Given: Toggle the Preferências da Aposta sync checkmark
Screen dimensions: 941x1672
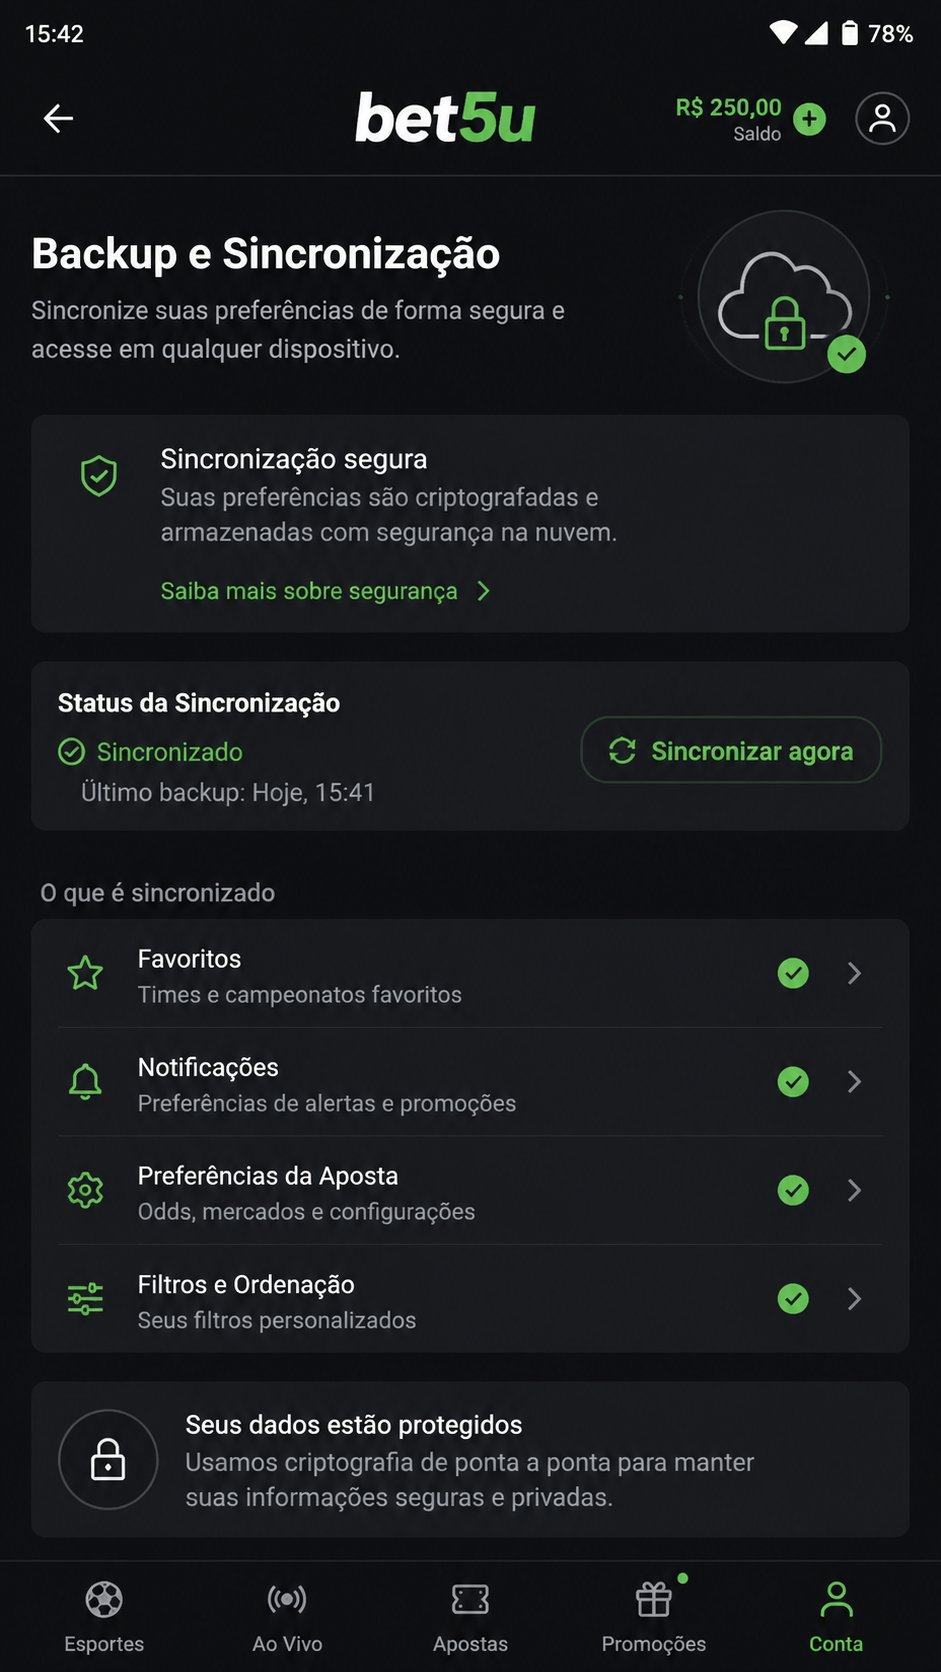Looking at the screenshot, I should (793, 1190).
